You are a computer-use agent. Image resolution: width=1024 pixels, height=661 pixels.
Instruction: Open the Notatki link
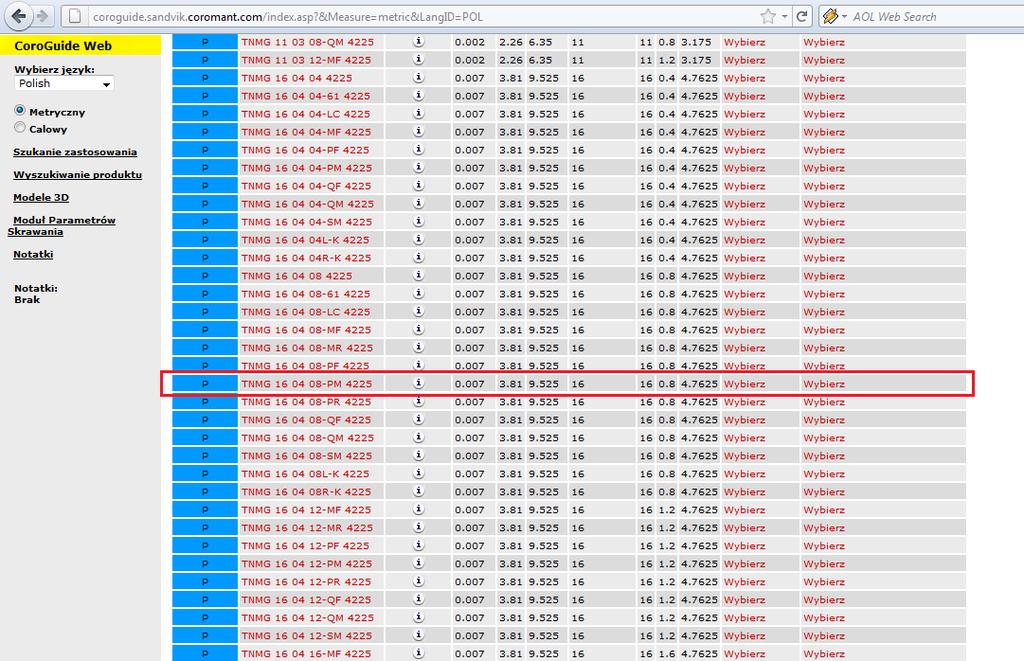point(33,255)
